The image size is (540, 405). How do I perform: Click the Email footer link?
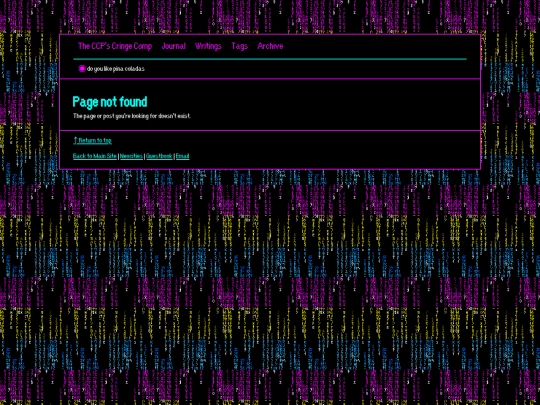pos(183,156)
